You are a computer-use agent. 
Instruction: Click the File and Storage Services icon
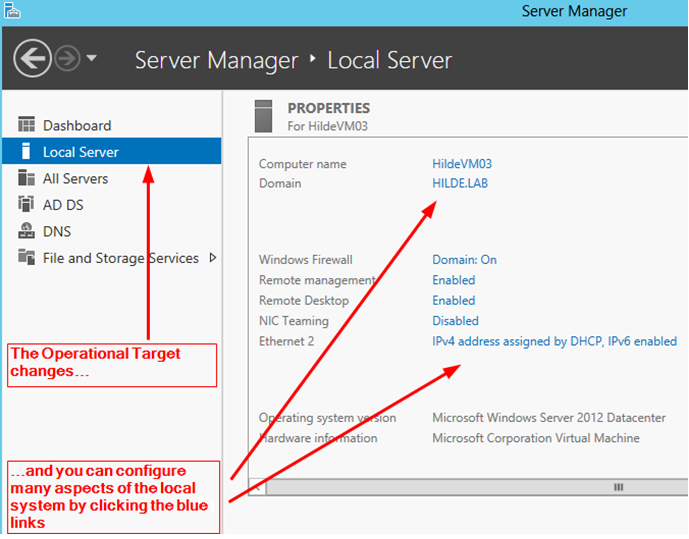pos(26,257)
